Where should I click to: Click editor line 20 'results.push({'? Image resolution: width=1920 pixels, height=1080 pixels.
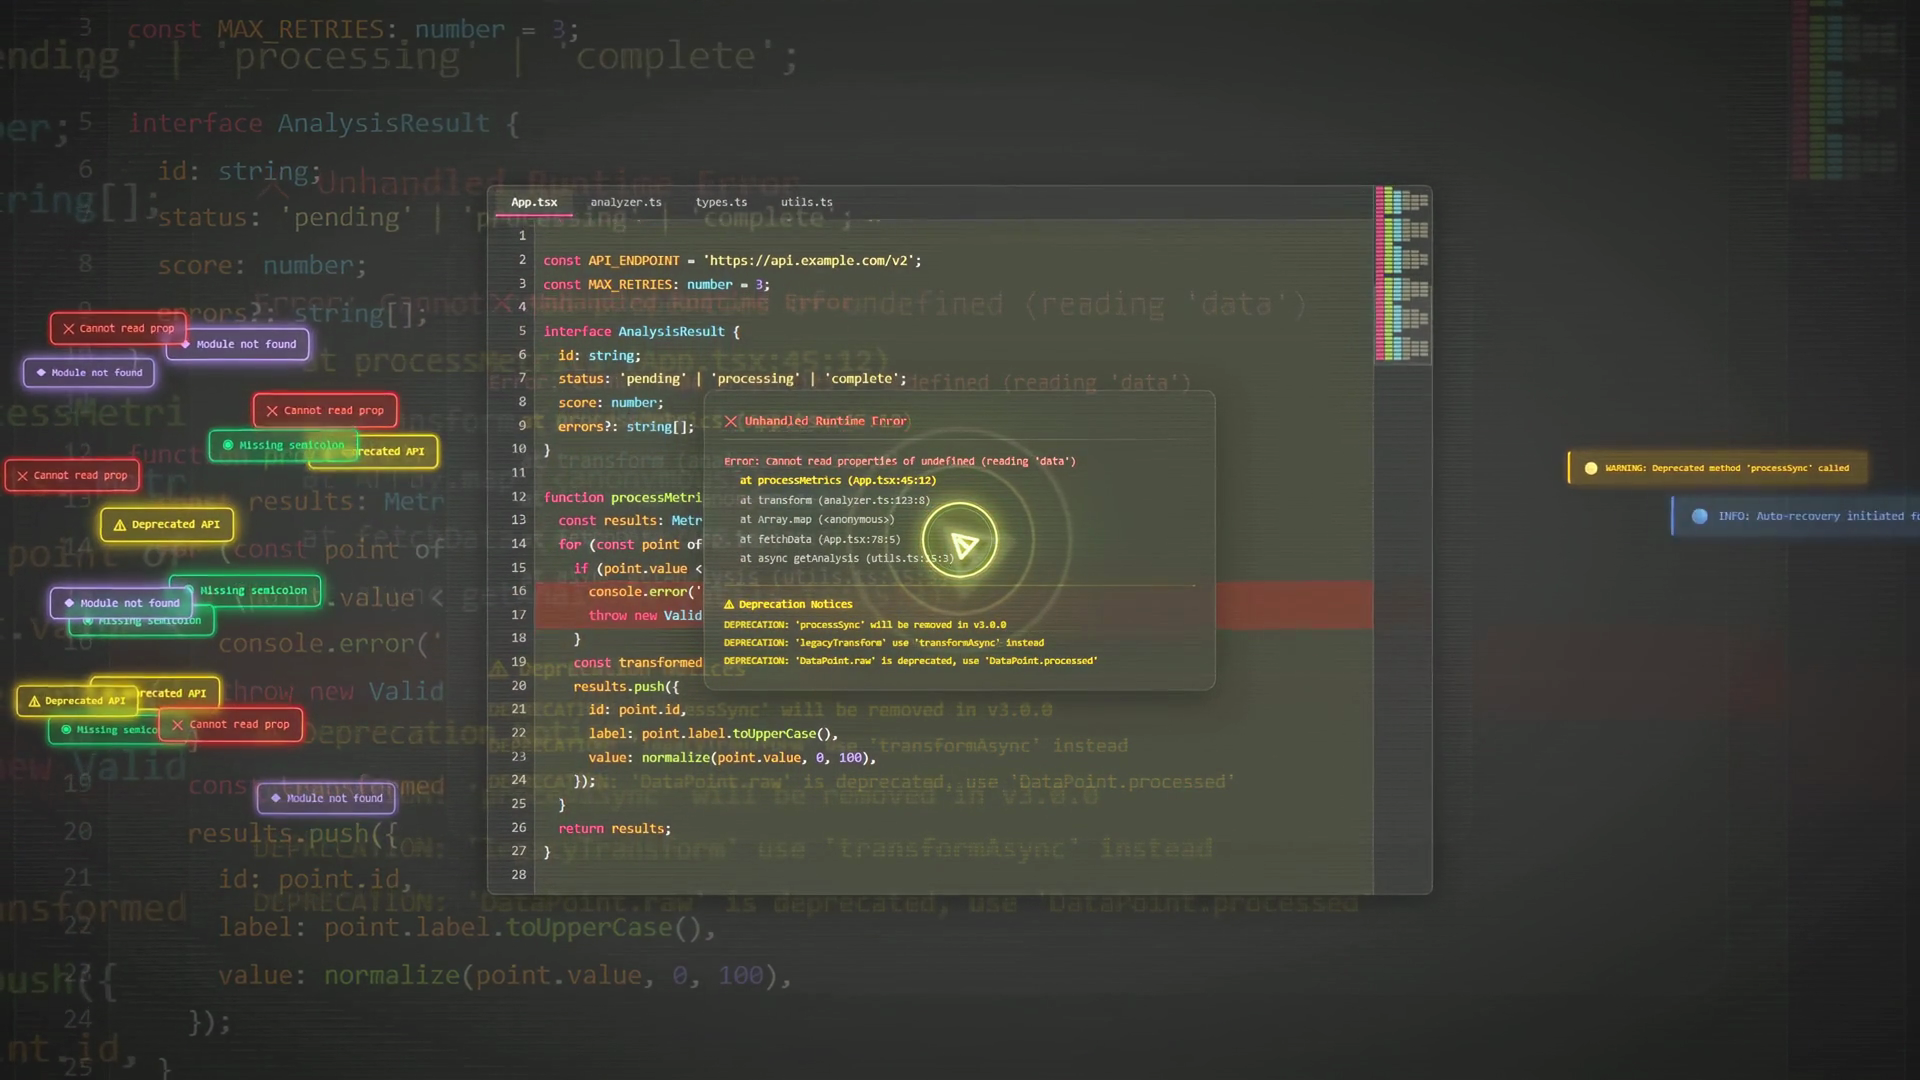[626, 687]
